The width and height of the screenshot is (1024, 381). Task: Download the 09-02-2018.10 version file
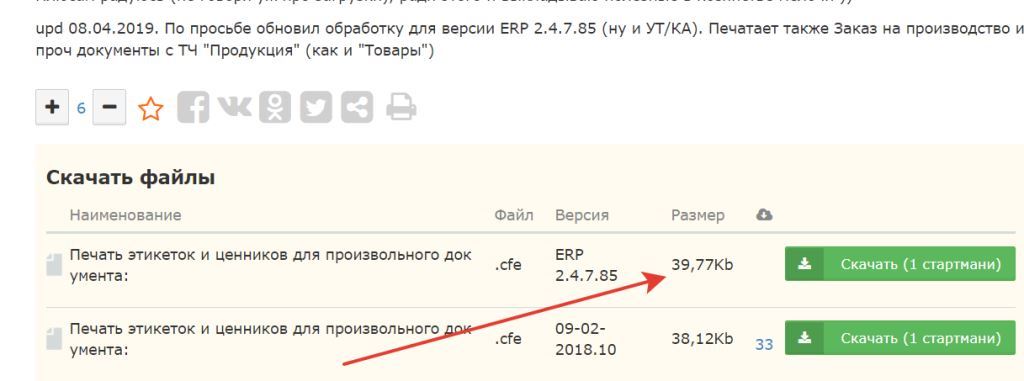pyautogui.click(x=900, y=339)
